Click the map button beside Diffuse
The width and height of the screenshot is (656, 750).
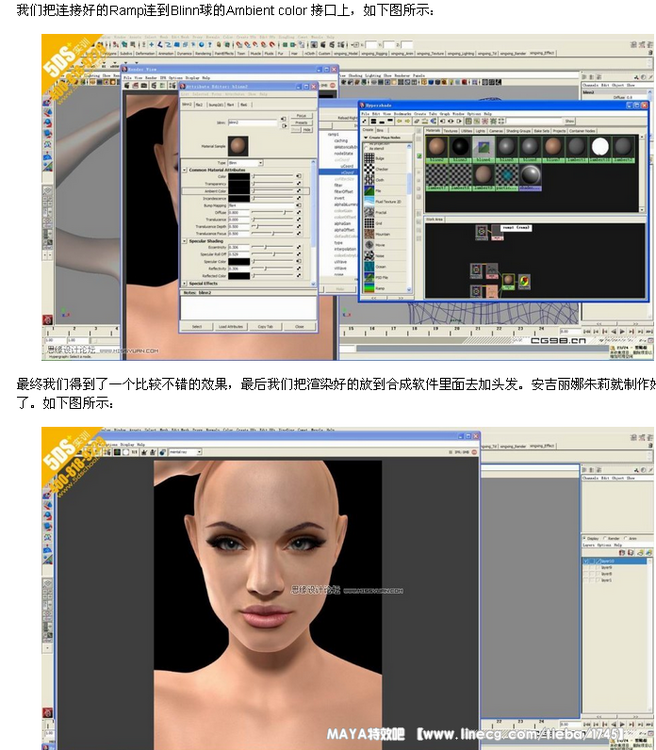click(299, 212)
